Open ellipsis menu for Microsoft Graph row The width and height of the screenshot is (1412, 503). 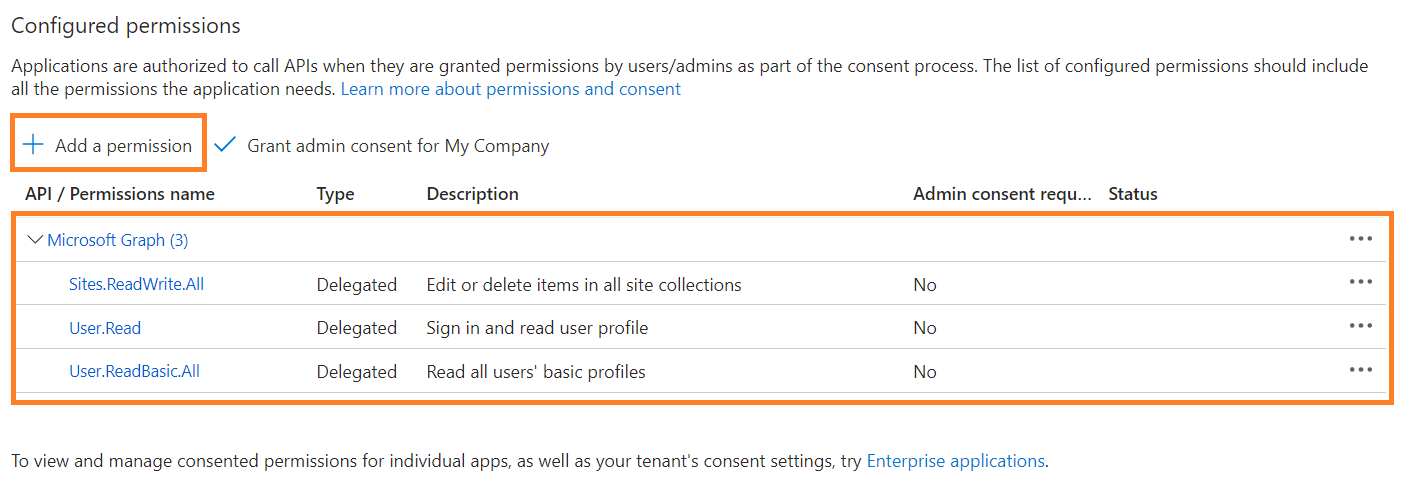[x=1360, y=239]
